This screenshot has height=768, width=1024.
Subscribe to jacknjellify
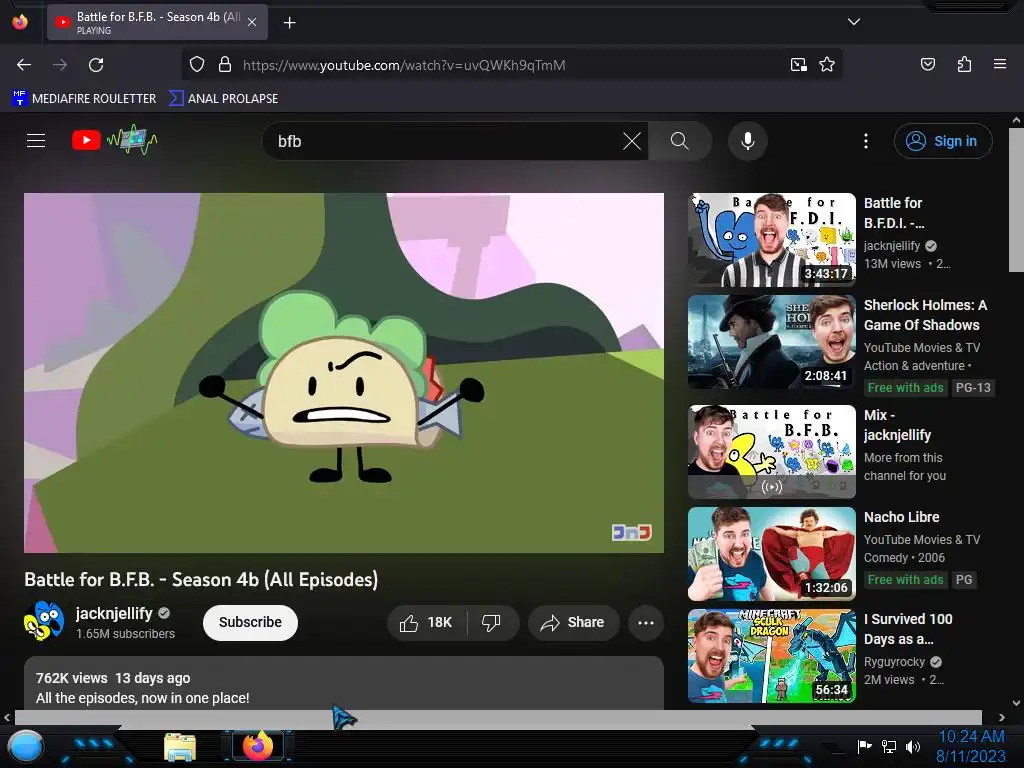[x=250, y=622]
